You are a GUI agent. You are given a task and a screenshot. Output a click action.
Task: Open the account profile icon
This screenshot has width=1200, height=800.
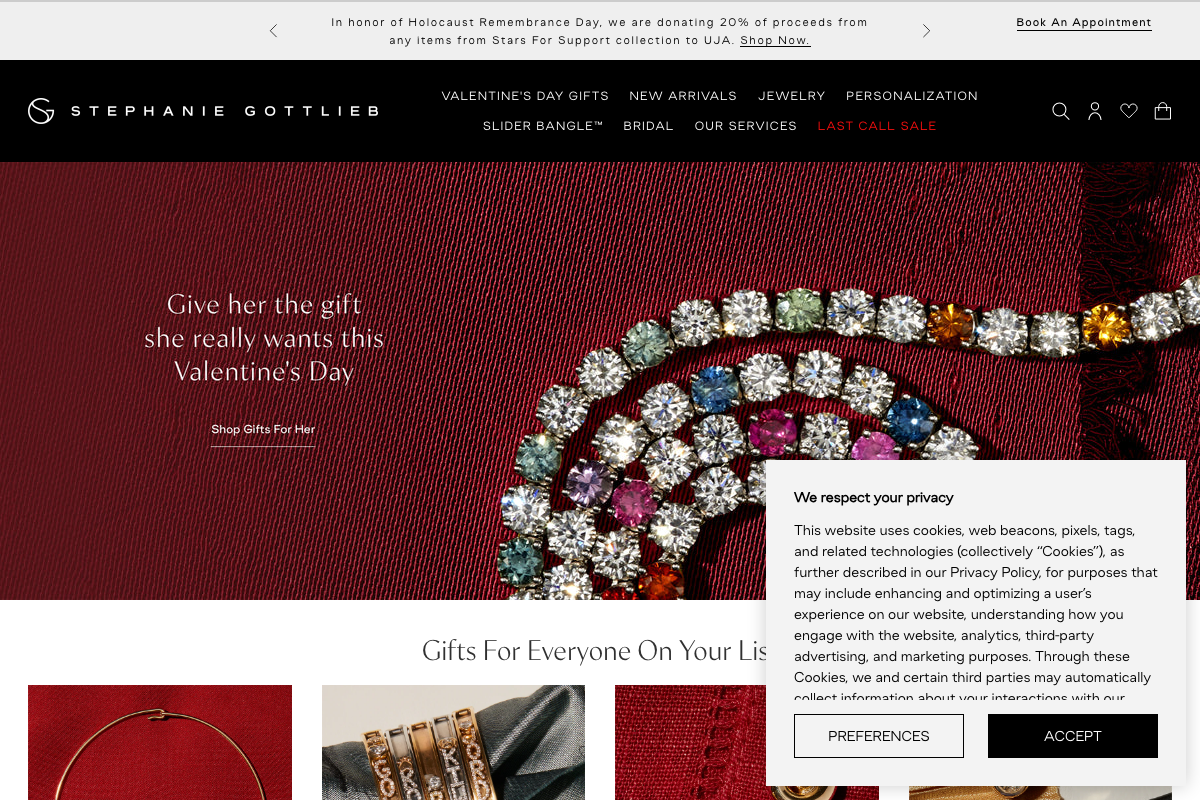click(x=1095, y=111)
